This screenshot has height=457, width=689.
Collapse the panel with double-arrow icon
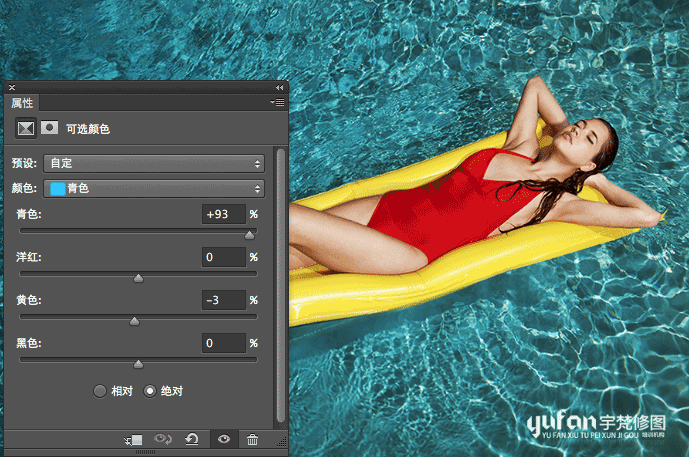(x=279, y=88)
